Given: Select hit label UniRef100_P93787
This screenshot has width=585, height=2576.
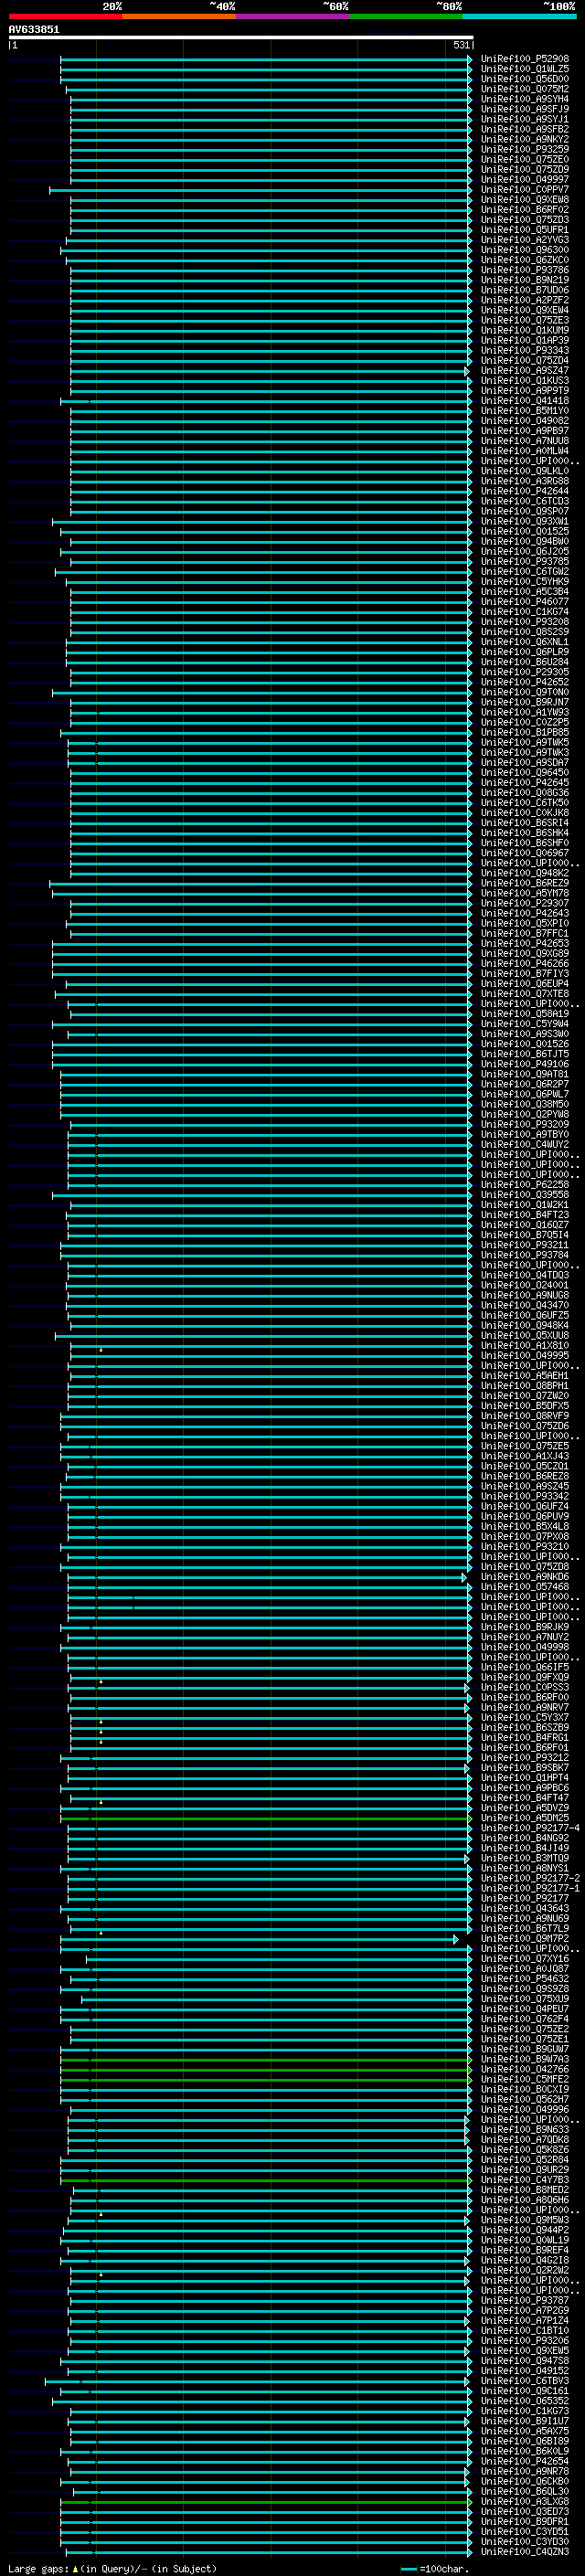Looking at the screenshot, I should [525, 2300].
